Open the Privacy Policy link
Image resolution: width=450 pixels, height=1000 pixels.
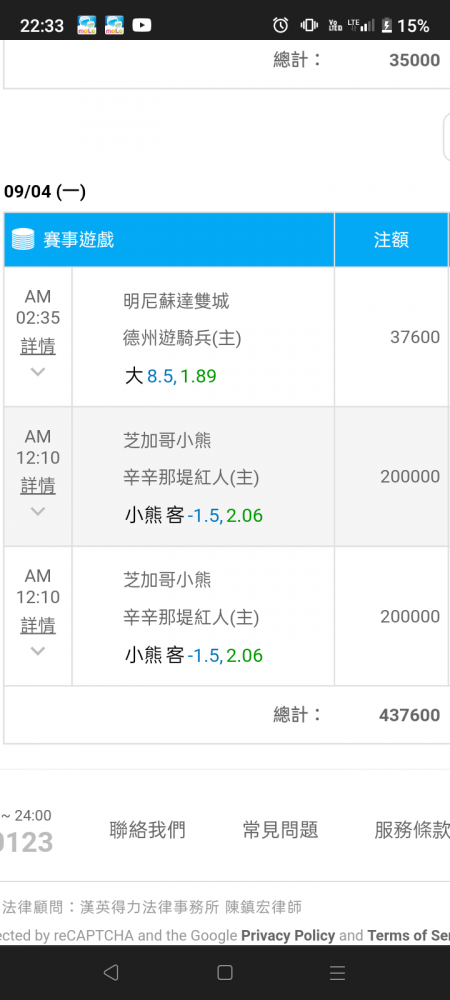288,936
